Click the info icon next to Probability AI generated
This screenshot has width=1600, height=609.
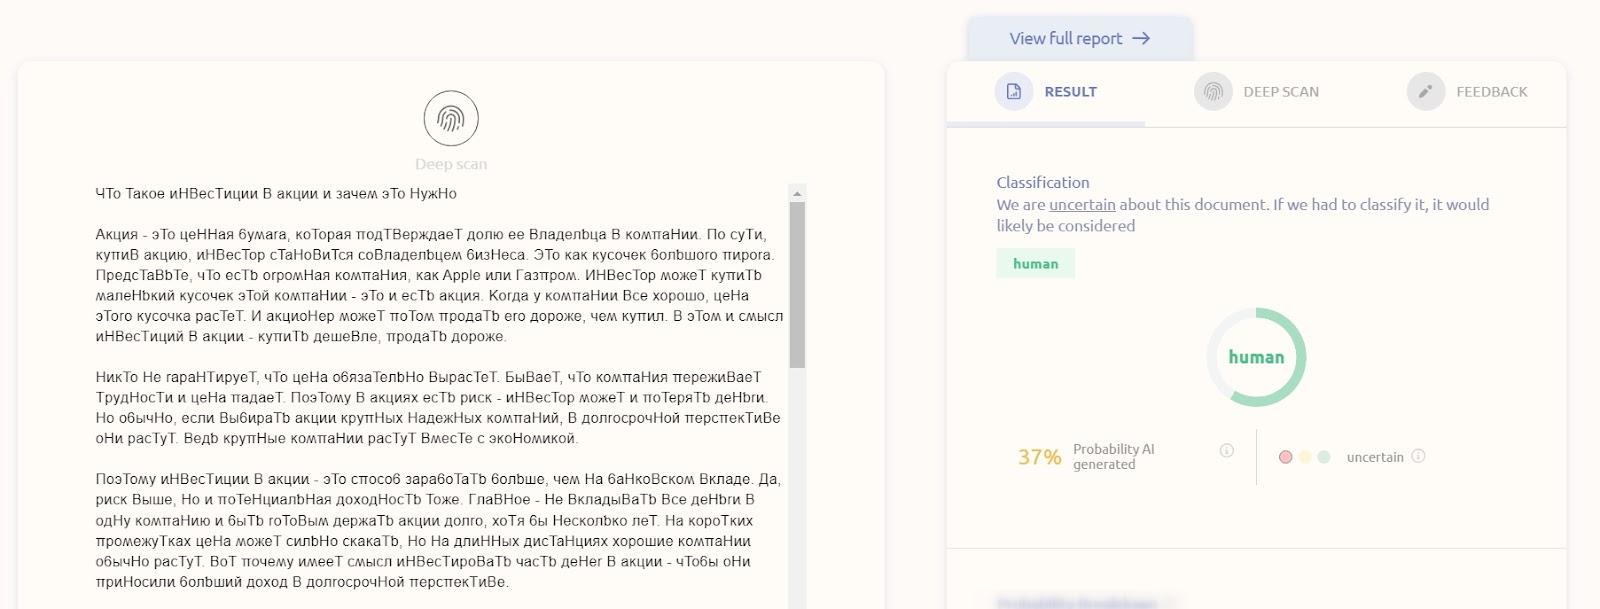click(1226, 451)
